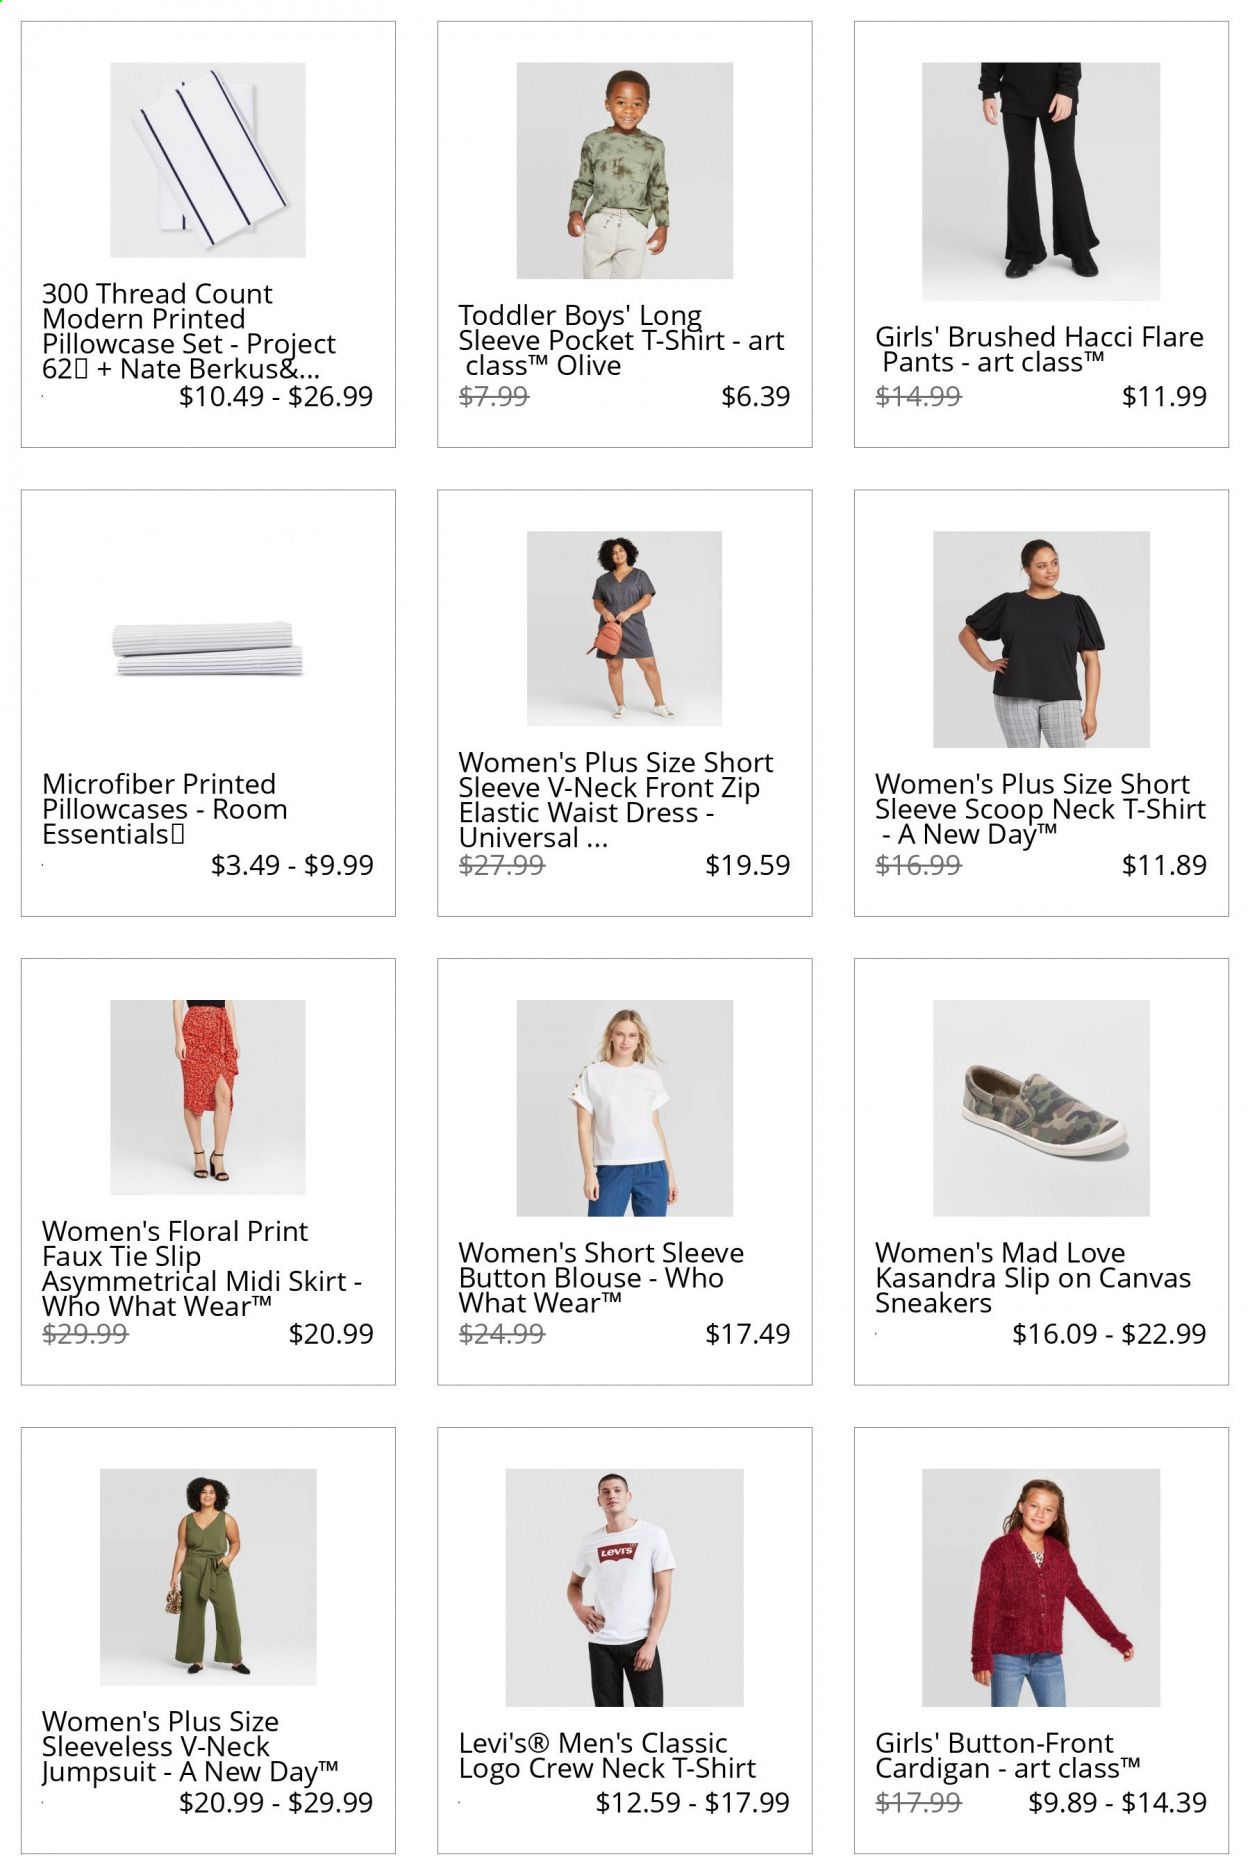Open 300 Thread Count Modern Printed Pillowcase title

[x=189, y=331]
